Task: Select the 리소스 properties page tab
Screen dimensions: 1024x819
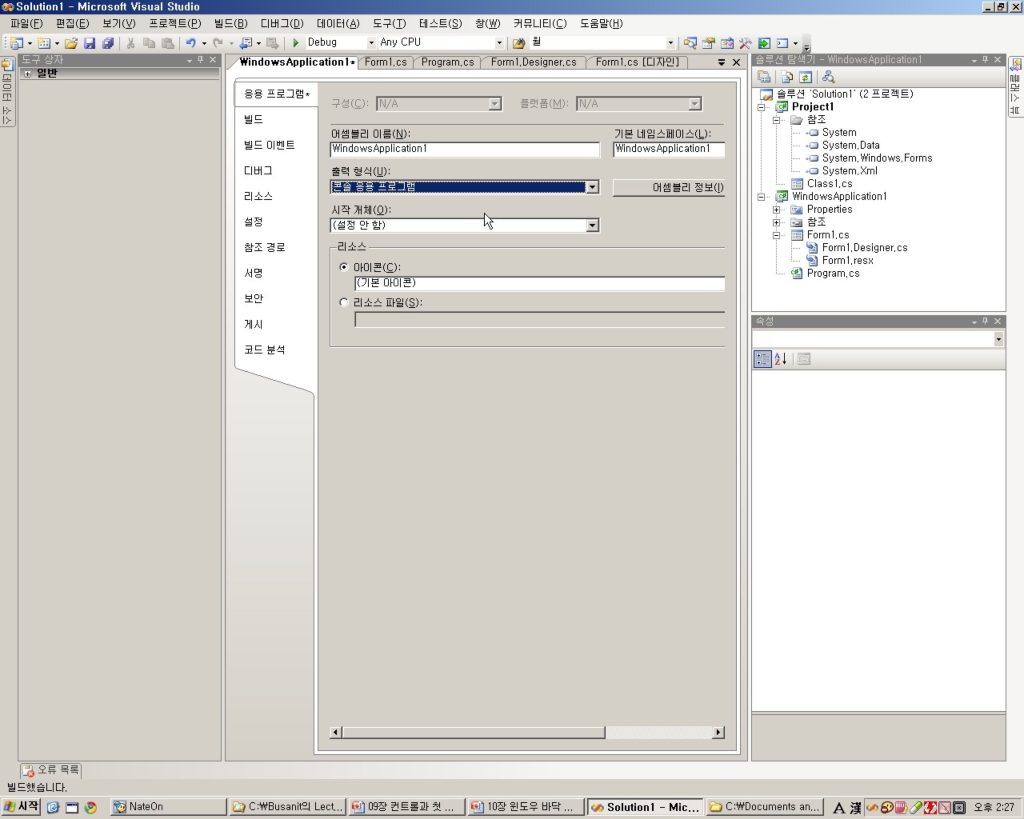Action: coord(258,196)
